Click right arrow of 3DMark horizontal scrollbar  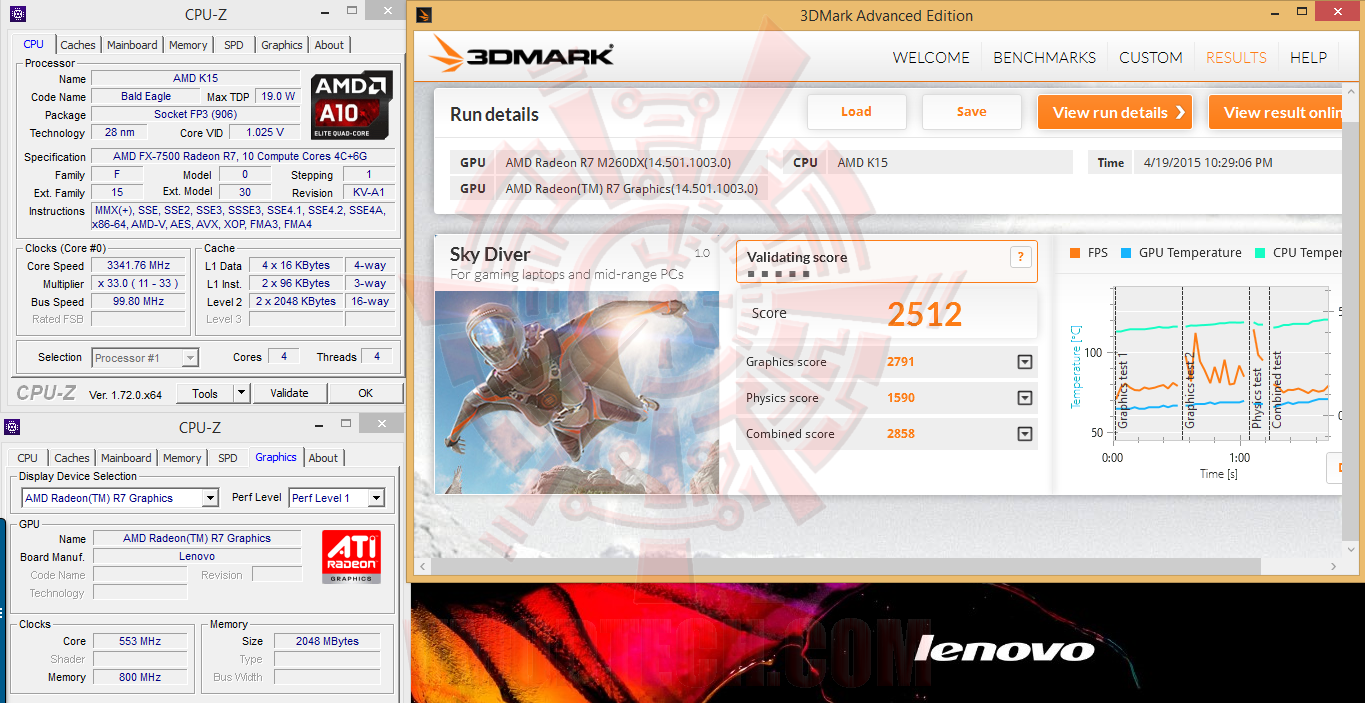point(1334,567)
